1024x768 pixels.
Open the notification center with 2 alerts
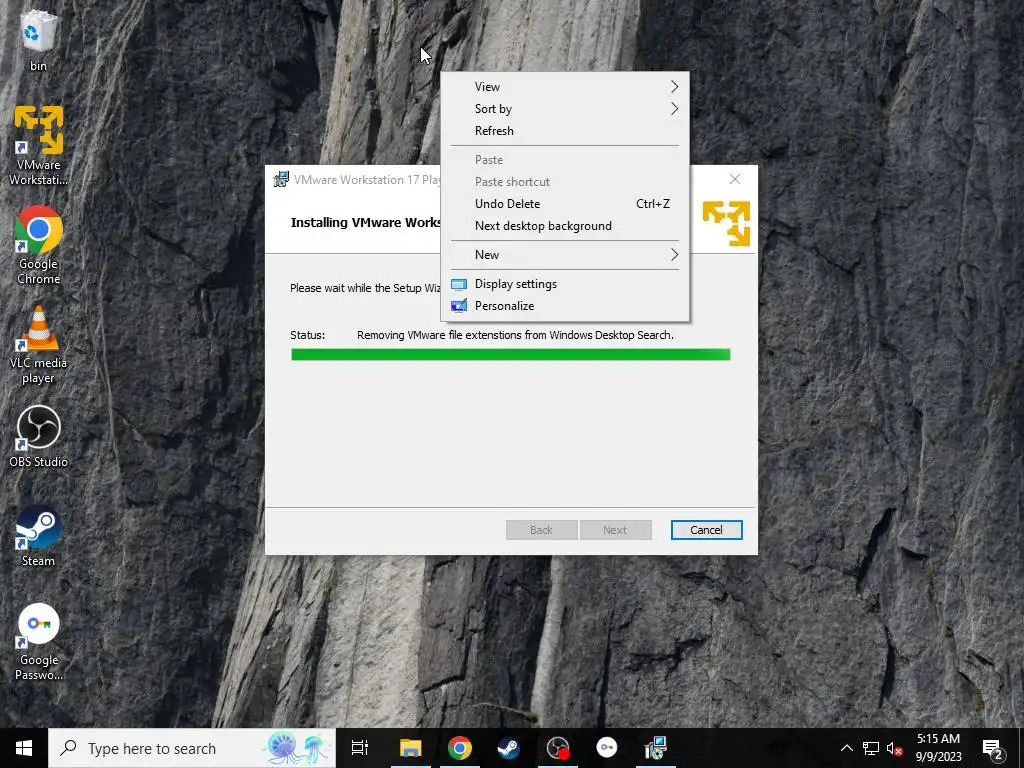(x=993, y=748)
